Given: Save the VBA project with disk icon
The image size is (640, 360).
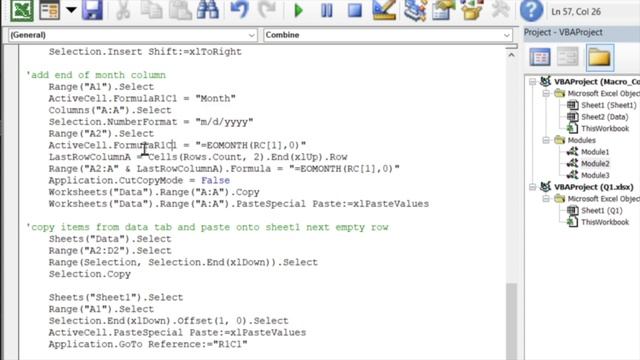Looking at the screenshot, I should (x=92, y=10).
